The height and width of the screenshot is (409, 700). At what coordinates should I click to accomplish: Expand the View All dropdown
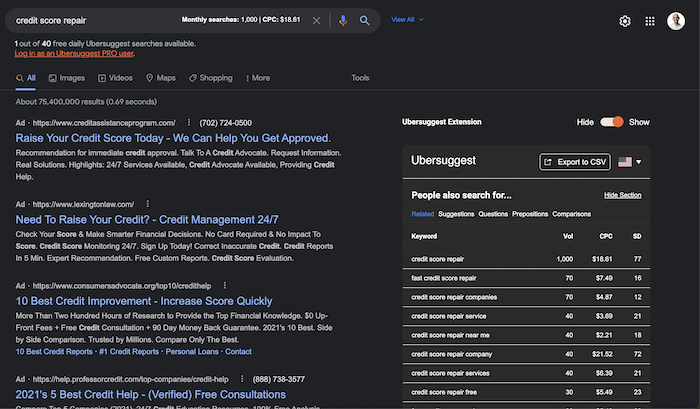tap(407, 20)
